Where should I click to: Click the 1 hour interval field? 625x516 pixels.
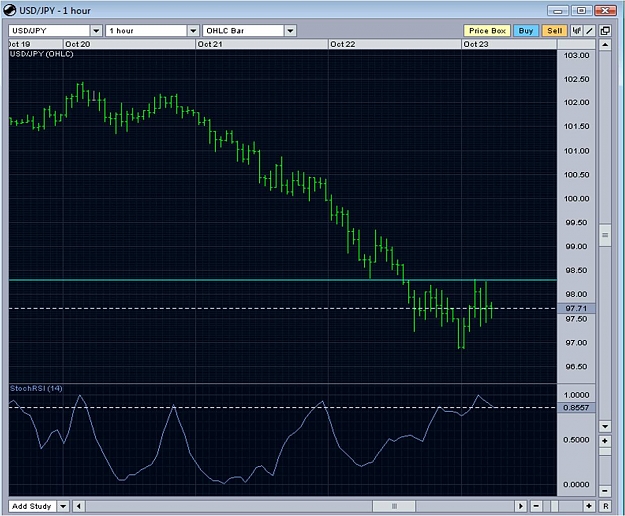(146, 31)
